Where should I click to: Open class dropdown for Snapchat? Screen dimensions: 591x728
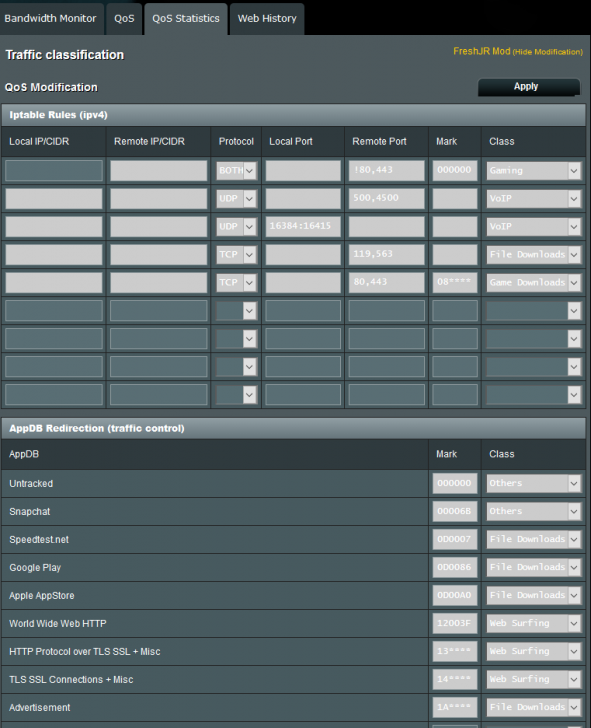point(534,511)
